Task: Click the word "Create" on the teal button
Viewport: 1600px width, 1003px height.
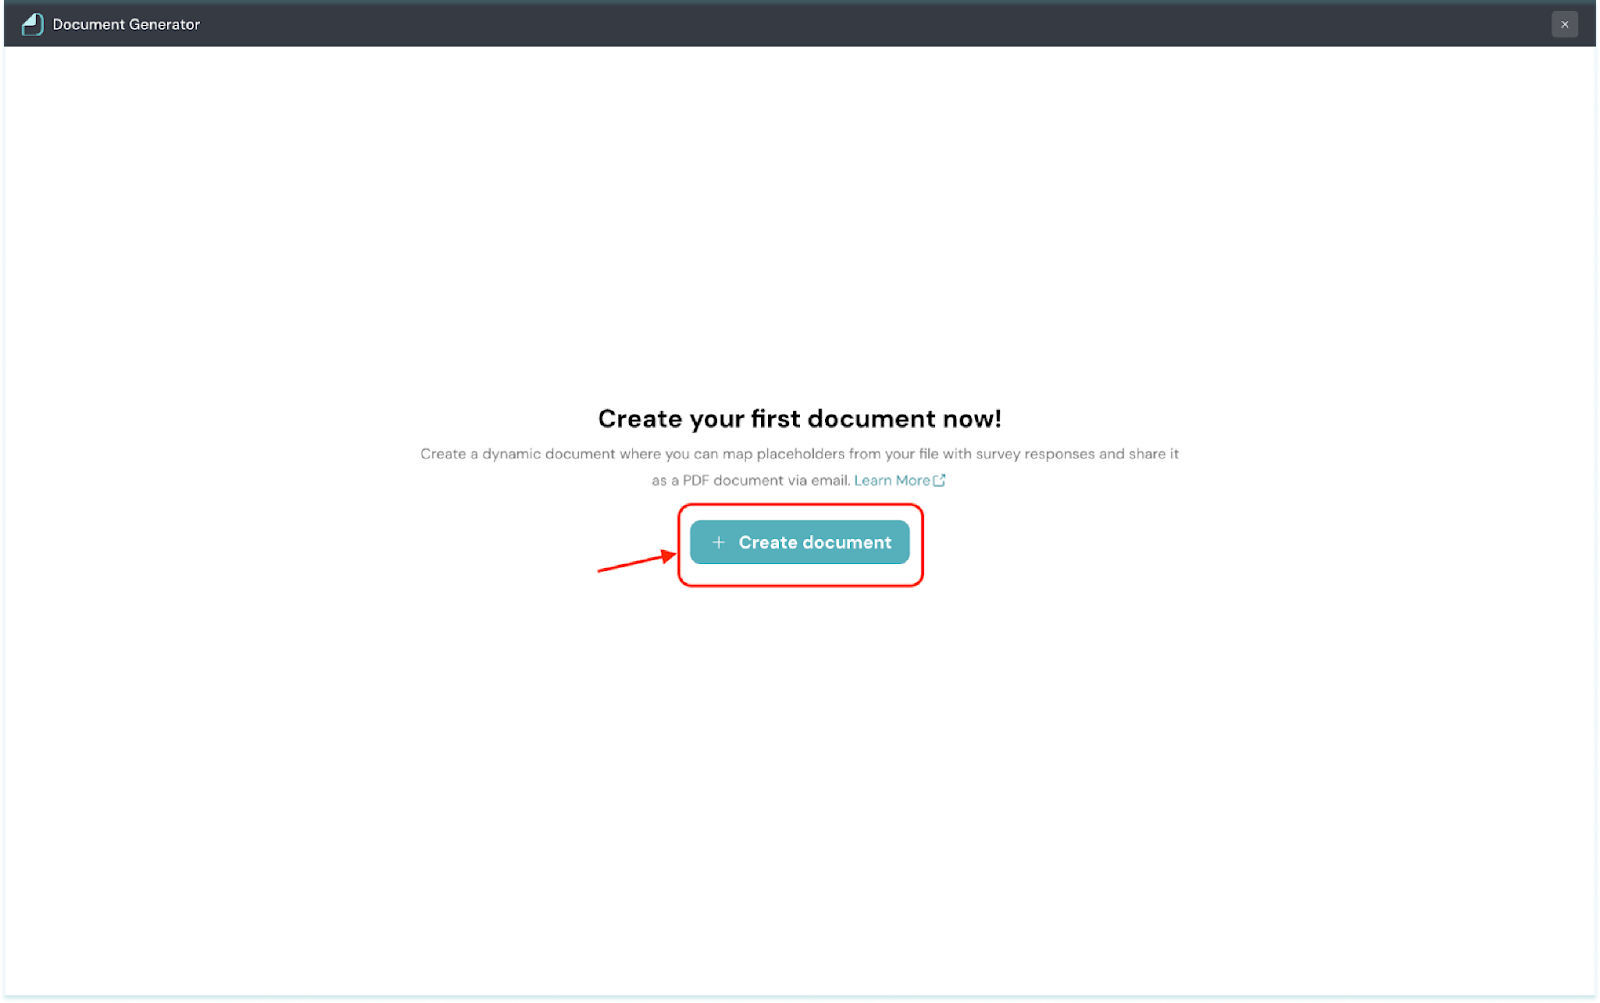Action: 767,542
